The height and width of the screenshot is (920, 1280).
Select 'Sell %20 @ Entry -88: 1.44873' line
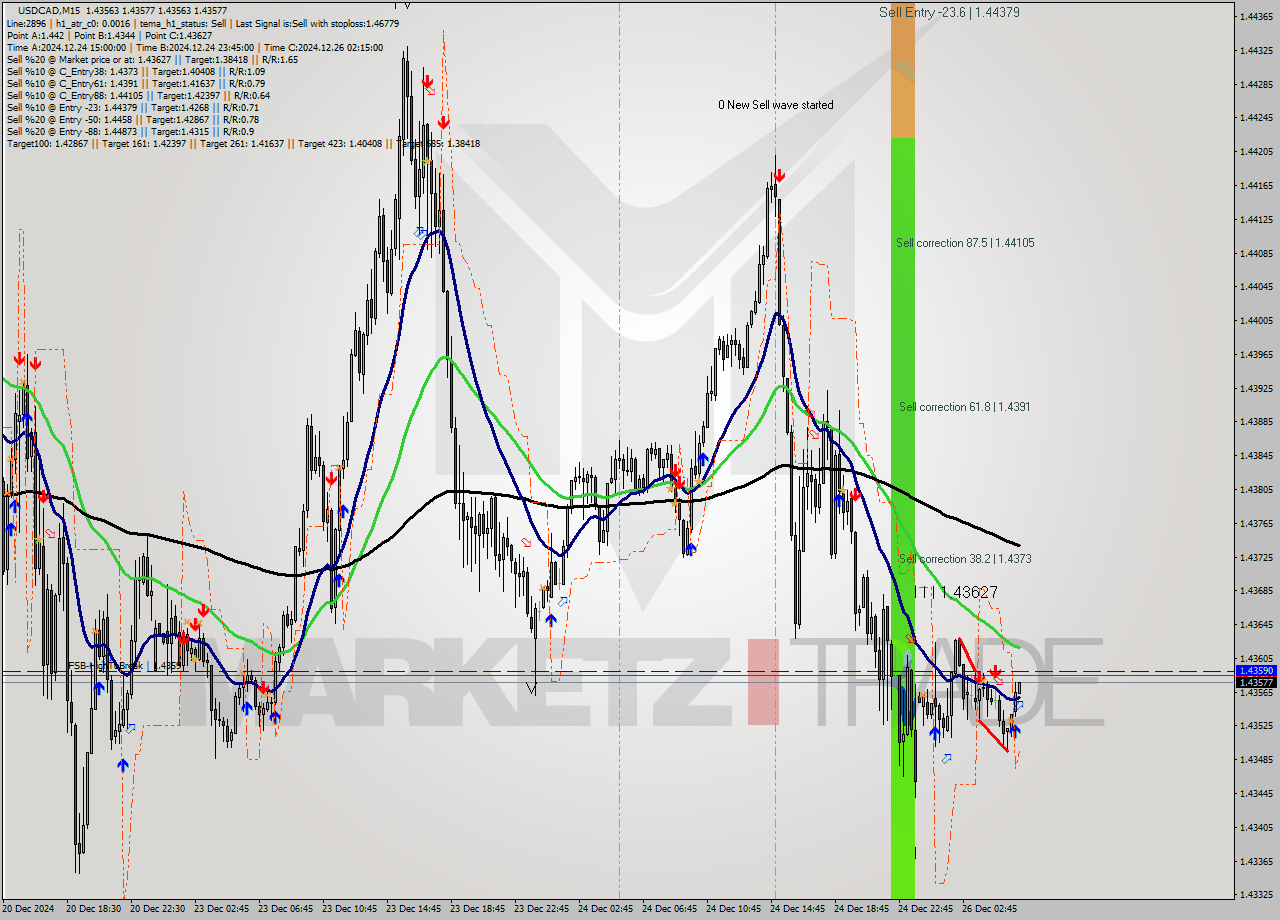130,132
